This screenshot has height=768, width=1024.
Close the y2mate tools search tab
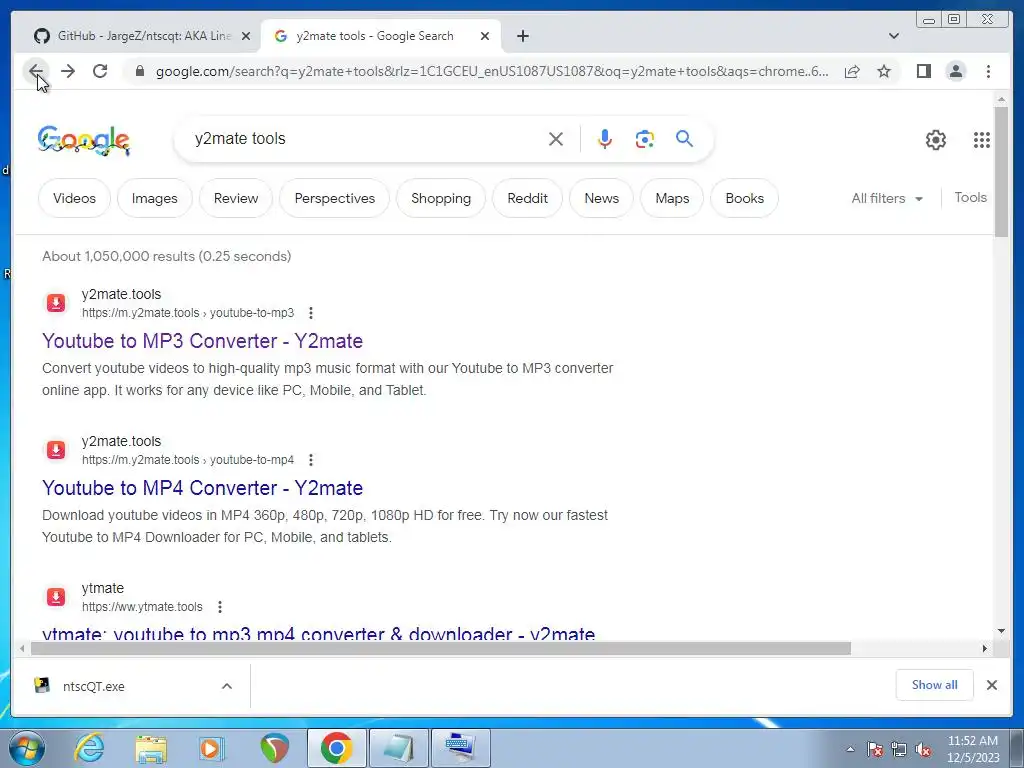tap(485, 36)
